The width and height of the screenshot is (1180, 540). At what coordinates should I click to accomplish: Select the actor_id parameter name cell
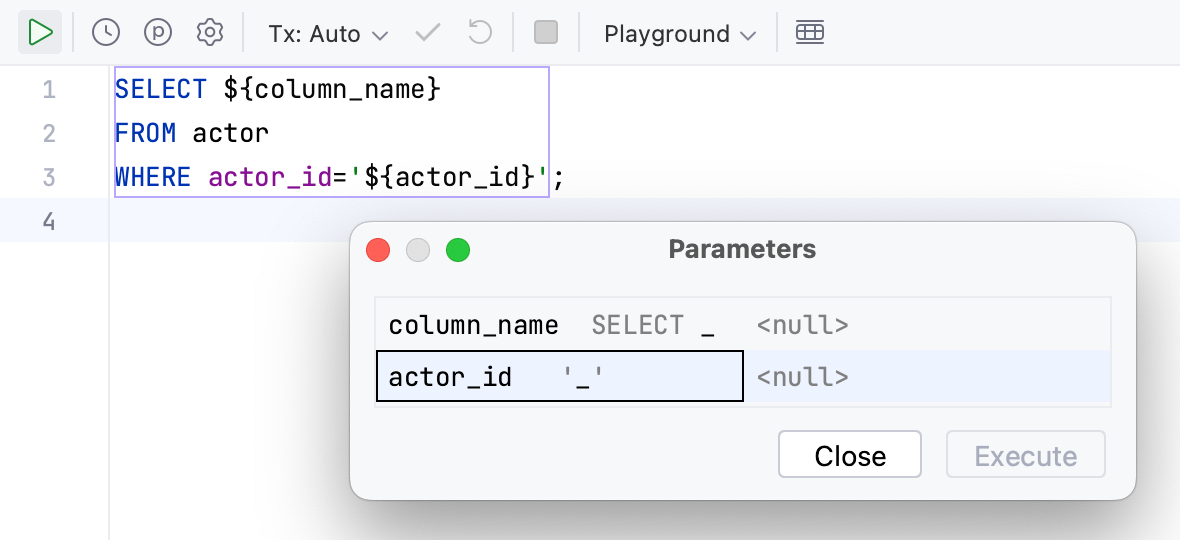451,377
